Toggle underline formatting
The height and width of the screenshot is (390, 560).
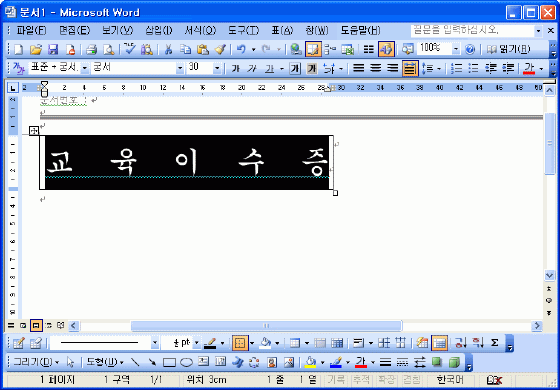tap(270, 68)
